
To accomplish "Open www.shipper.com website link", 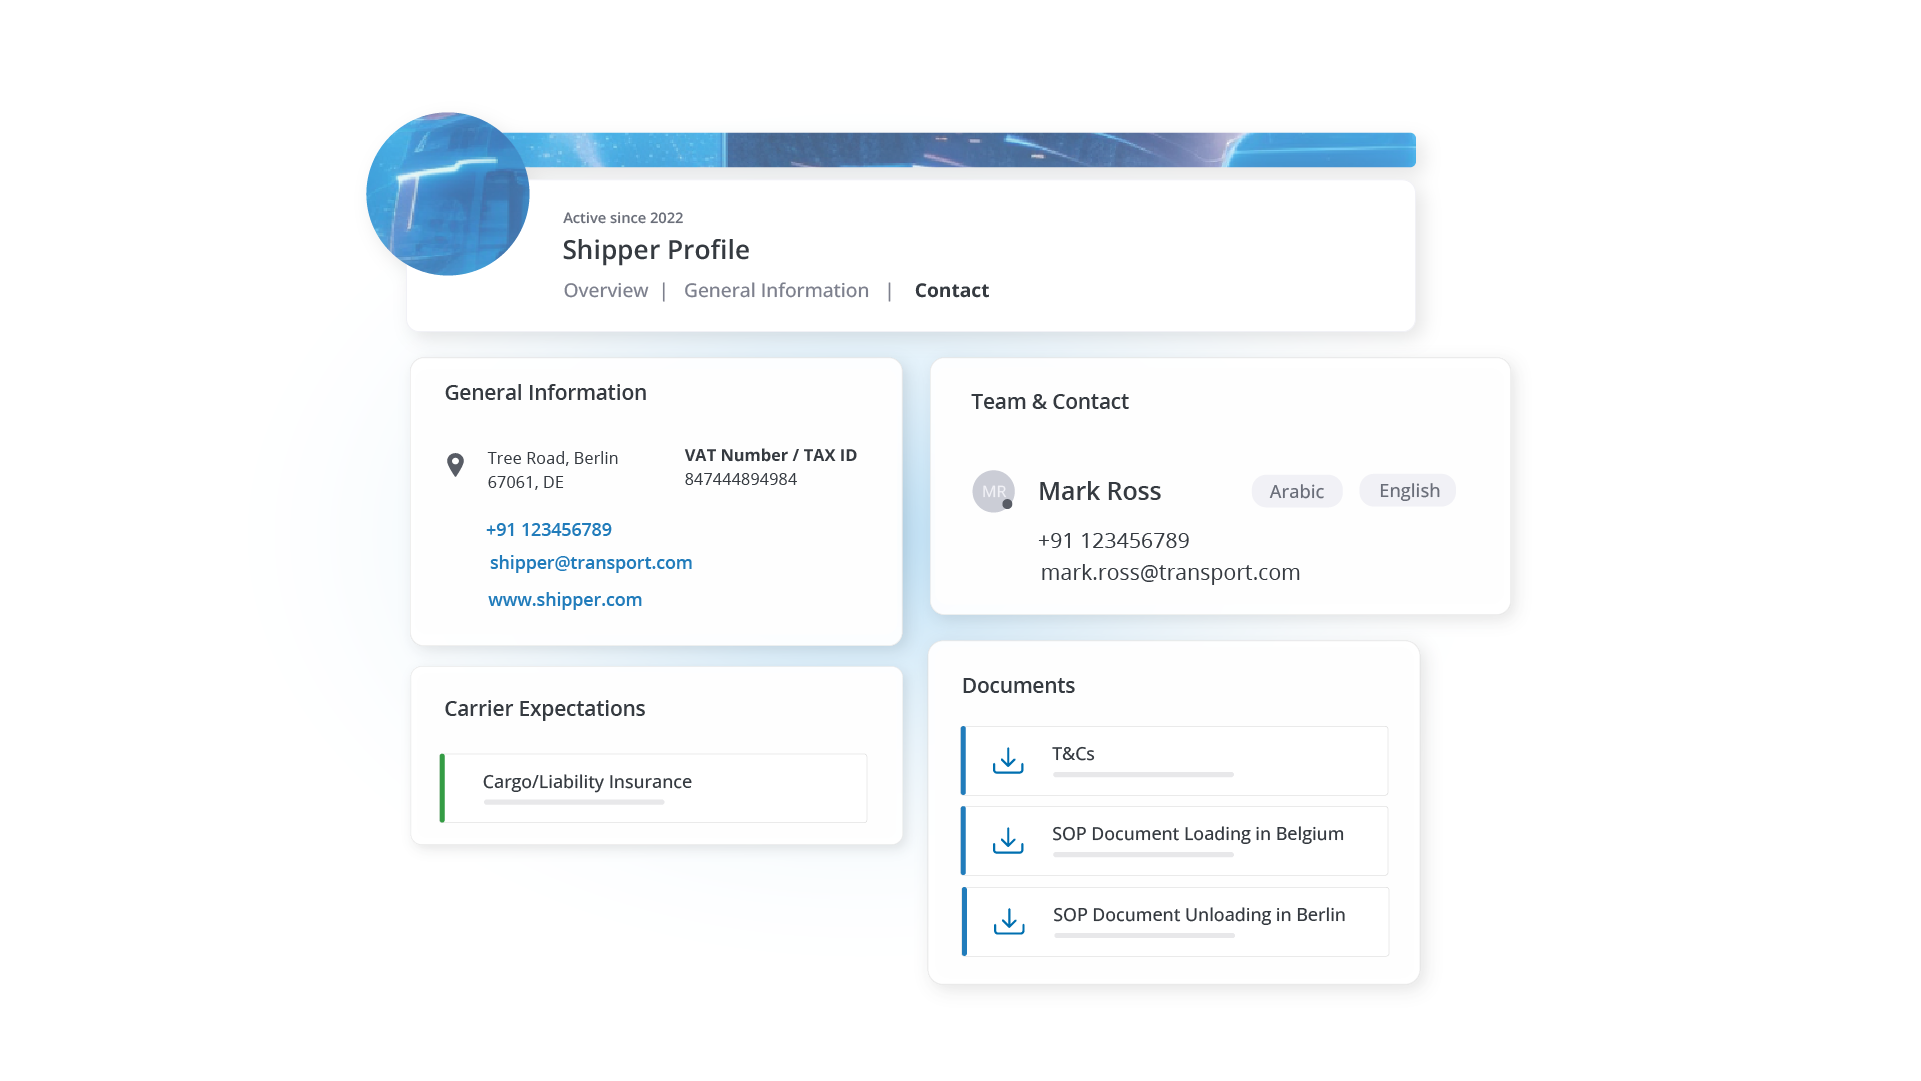I will click(x=565, y=599).
